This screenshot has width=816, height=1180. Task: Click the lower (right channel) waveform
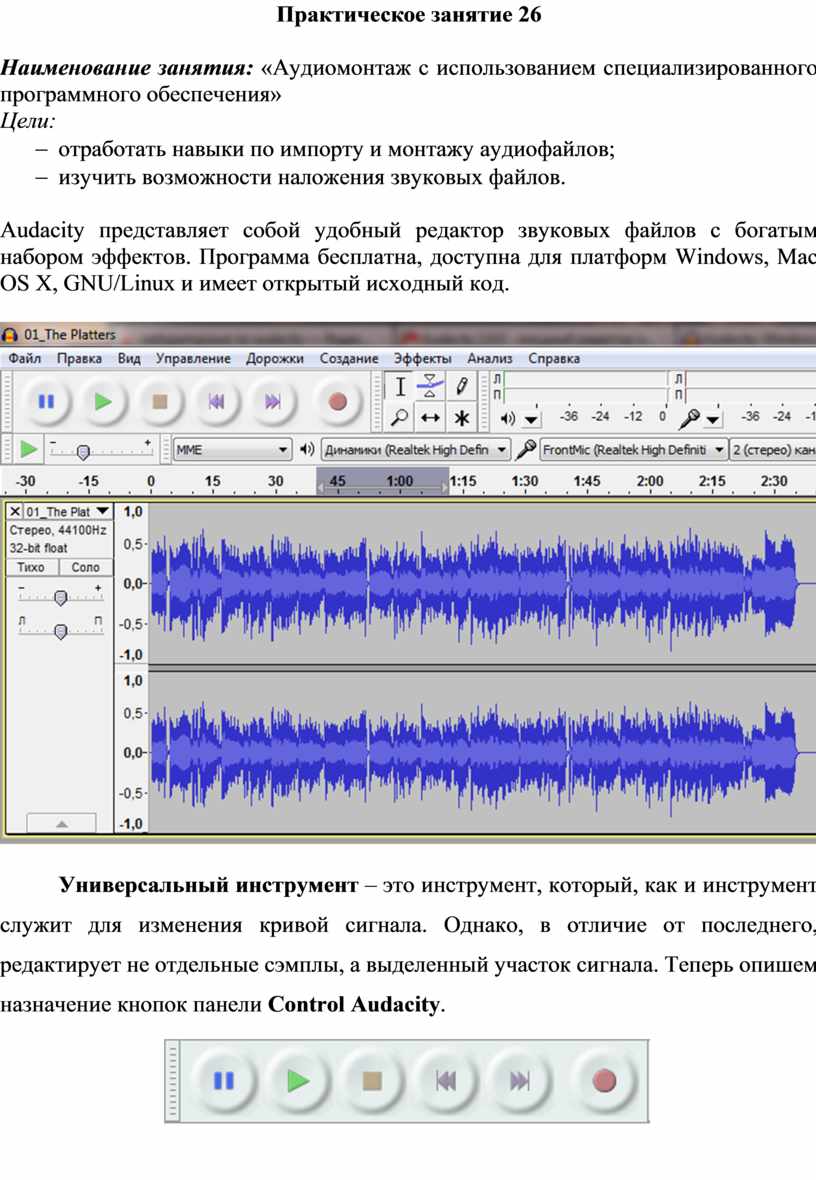[482, 752]
